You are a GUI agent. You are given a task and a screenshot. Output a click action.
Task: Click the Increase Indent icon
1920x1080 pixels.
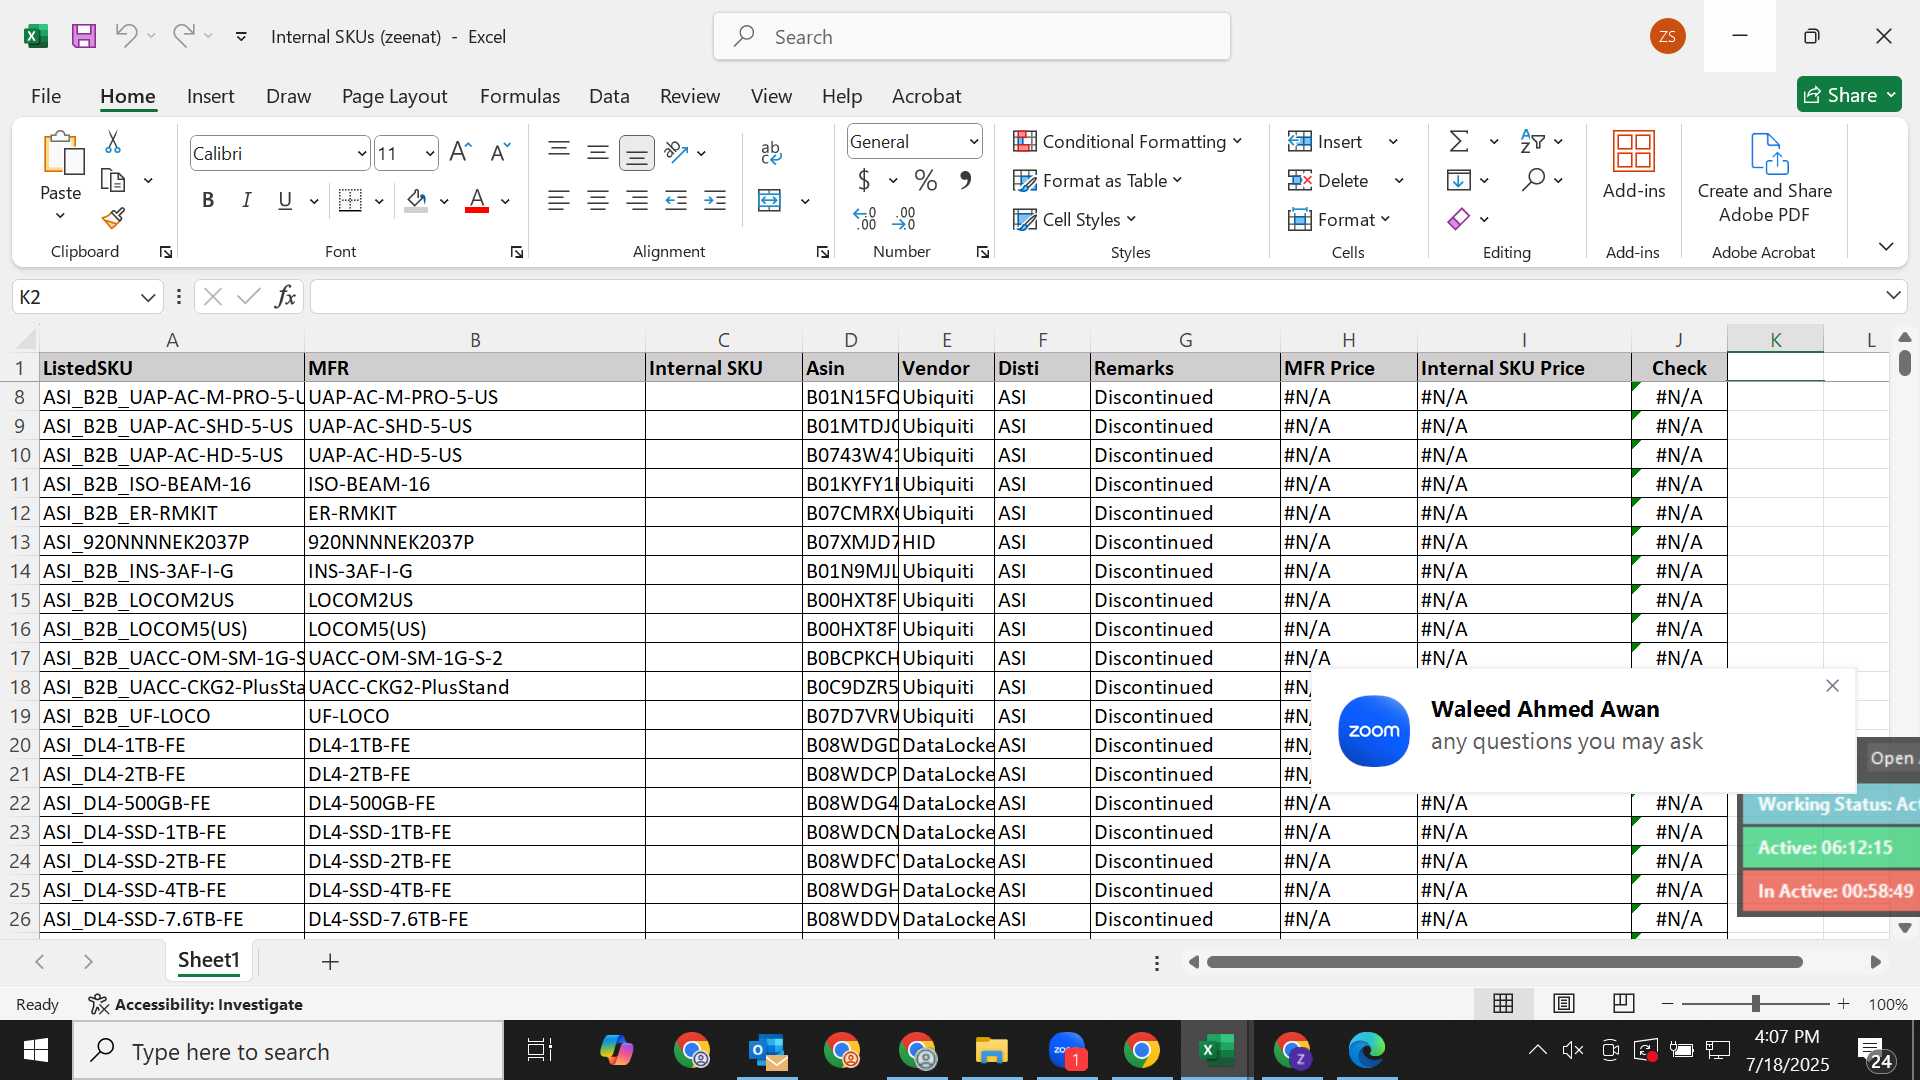point(715,201)
